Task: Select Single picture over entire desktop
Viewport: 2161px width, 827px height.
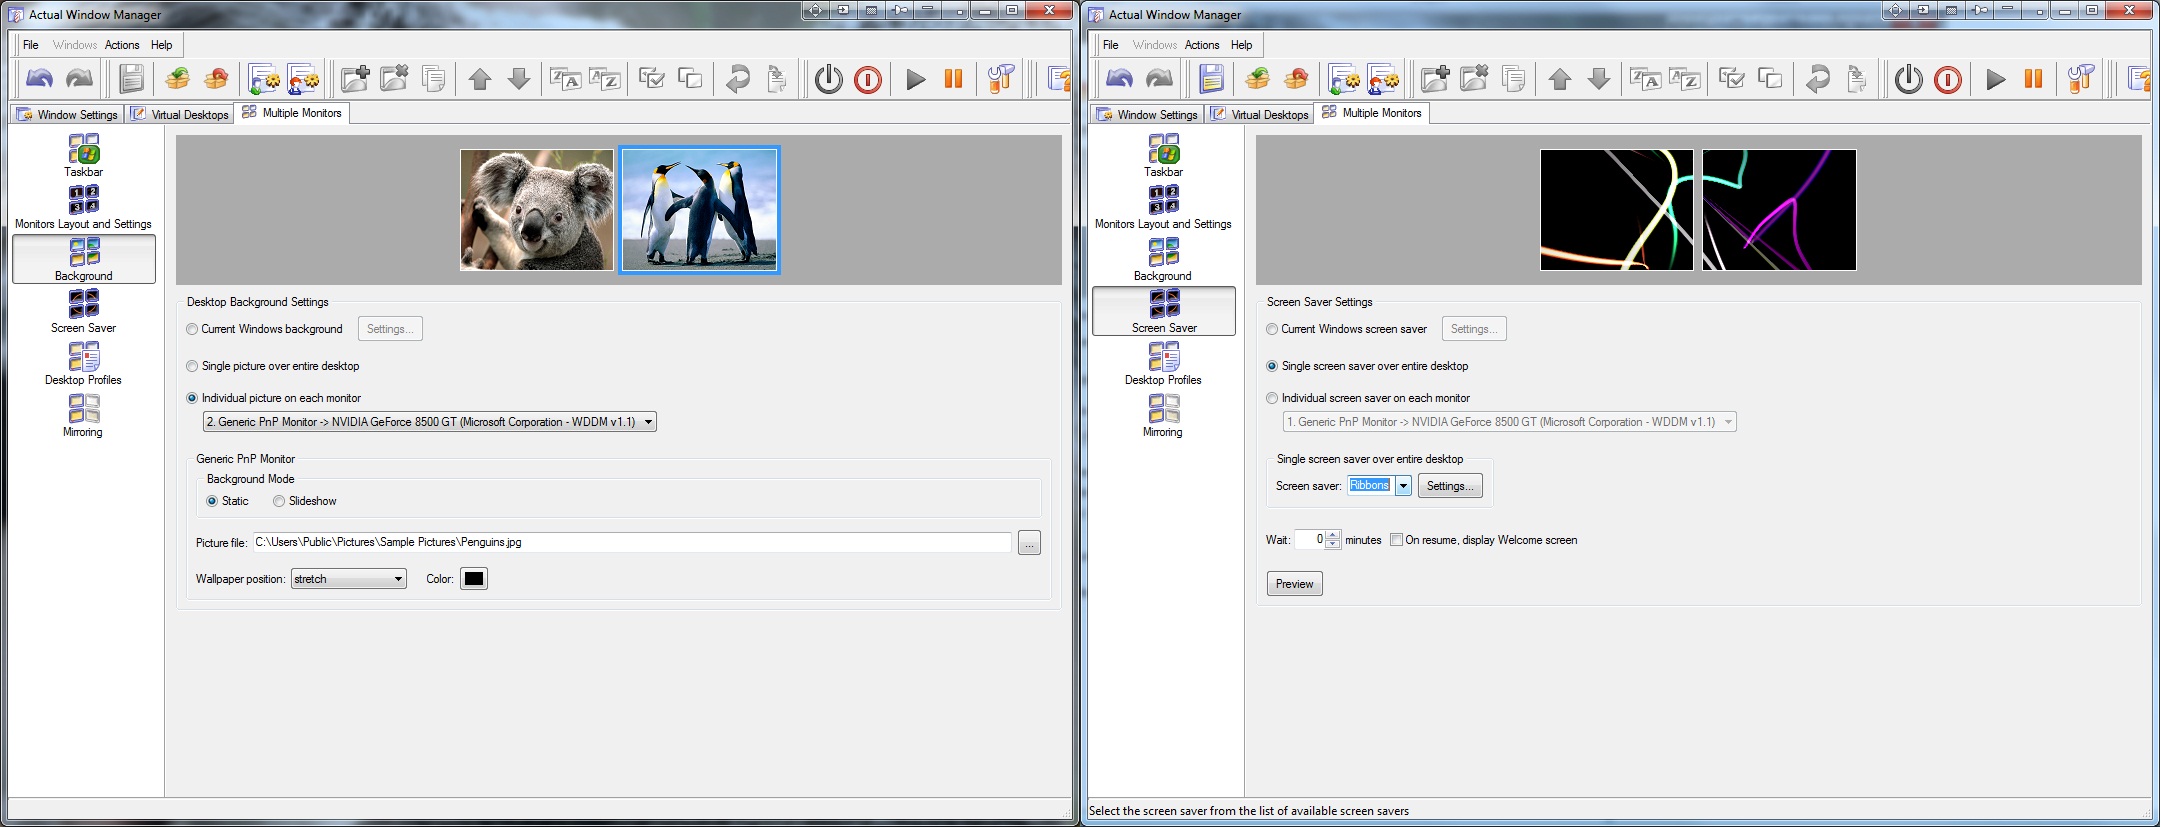Action: pos(193,366)
